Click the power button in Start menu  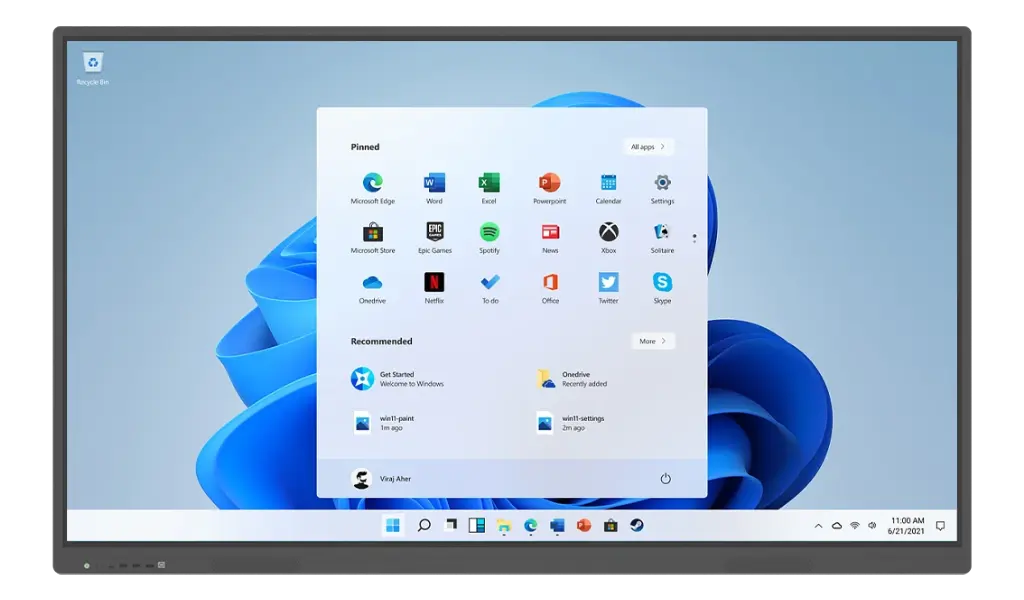pos(665,479)
